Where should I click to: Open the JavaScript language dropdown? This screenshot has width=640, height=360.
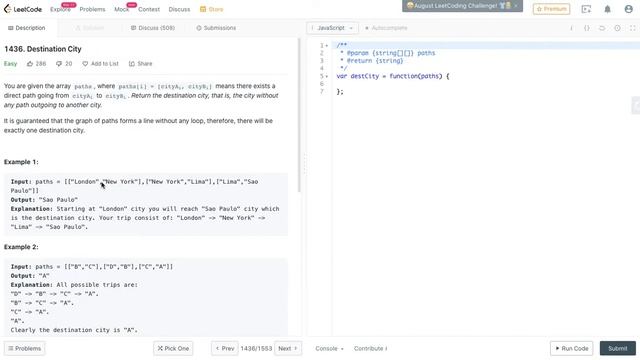[332, 28]
